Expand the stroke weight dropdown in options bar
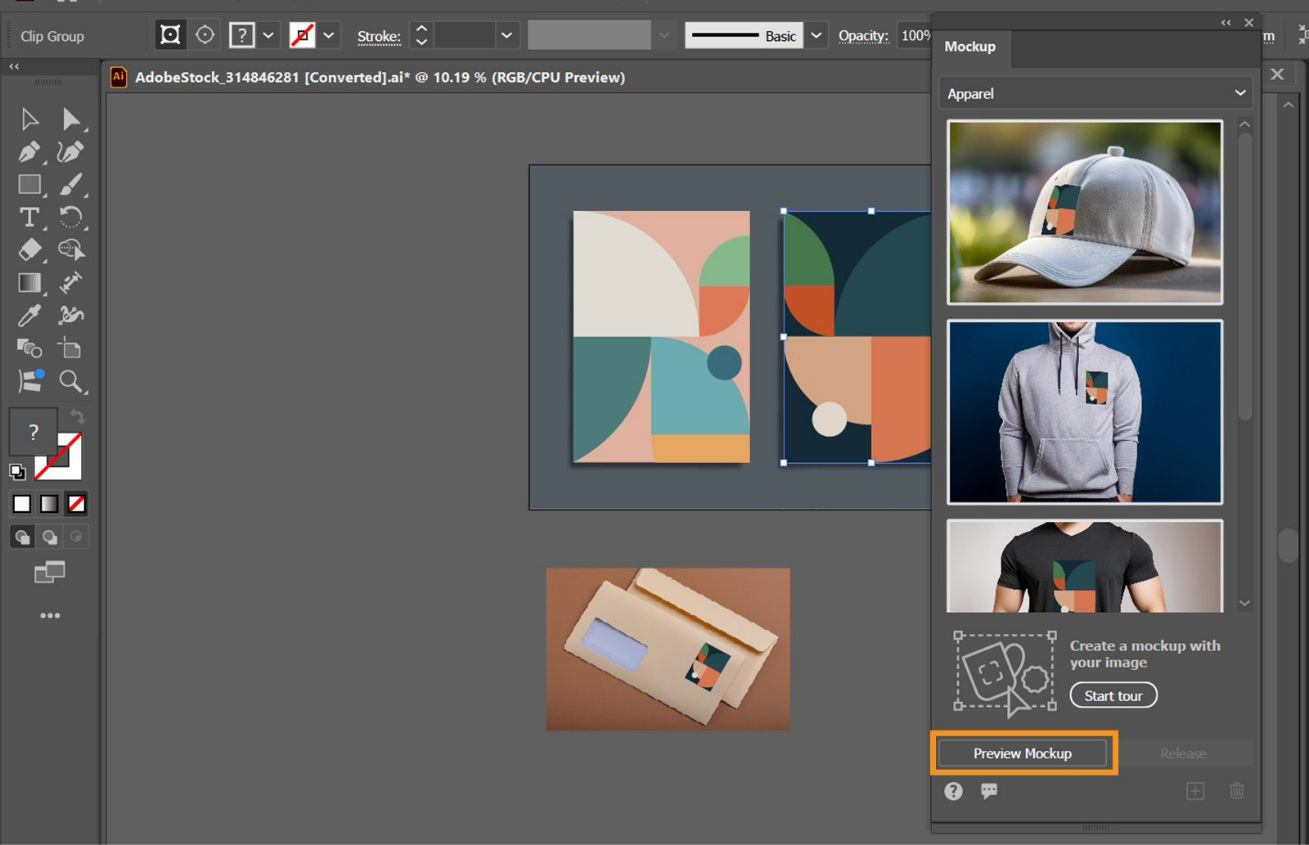The height and width of the screenshot is (845, 1309). click(x=507, y=34)
